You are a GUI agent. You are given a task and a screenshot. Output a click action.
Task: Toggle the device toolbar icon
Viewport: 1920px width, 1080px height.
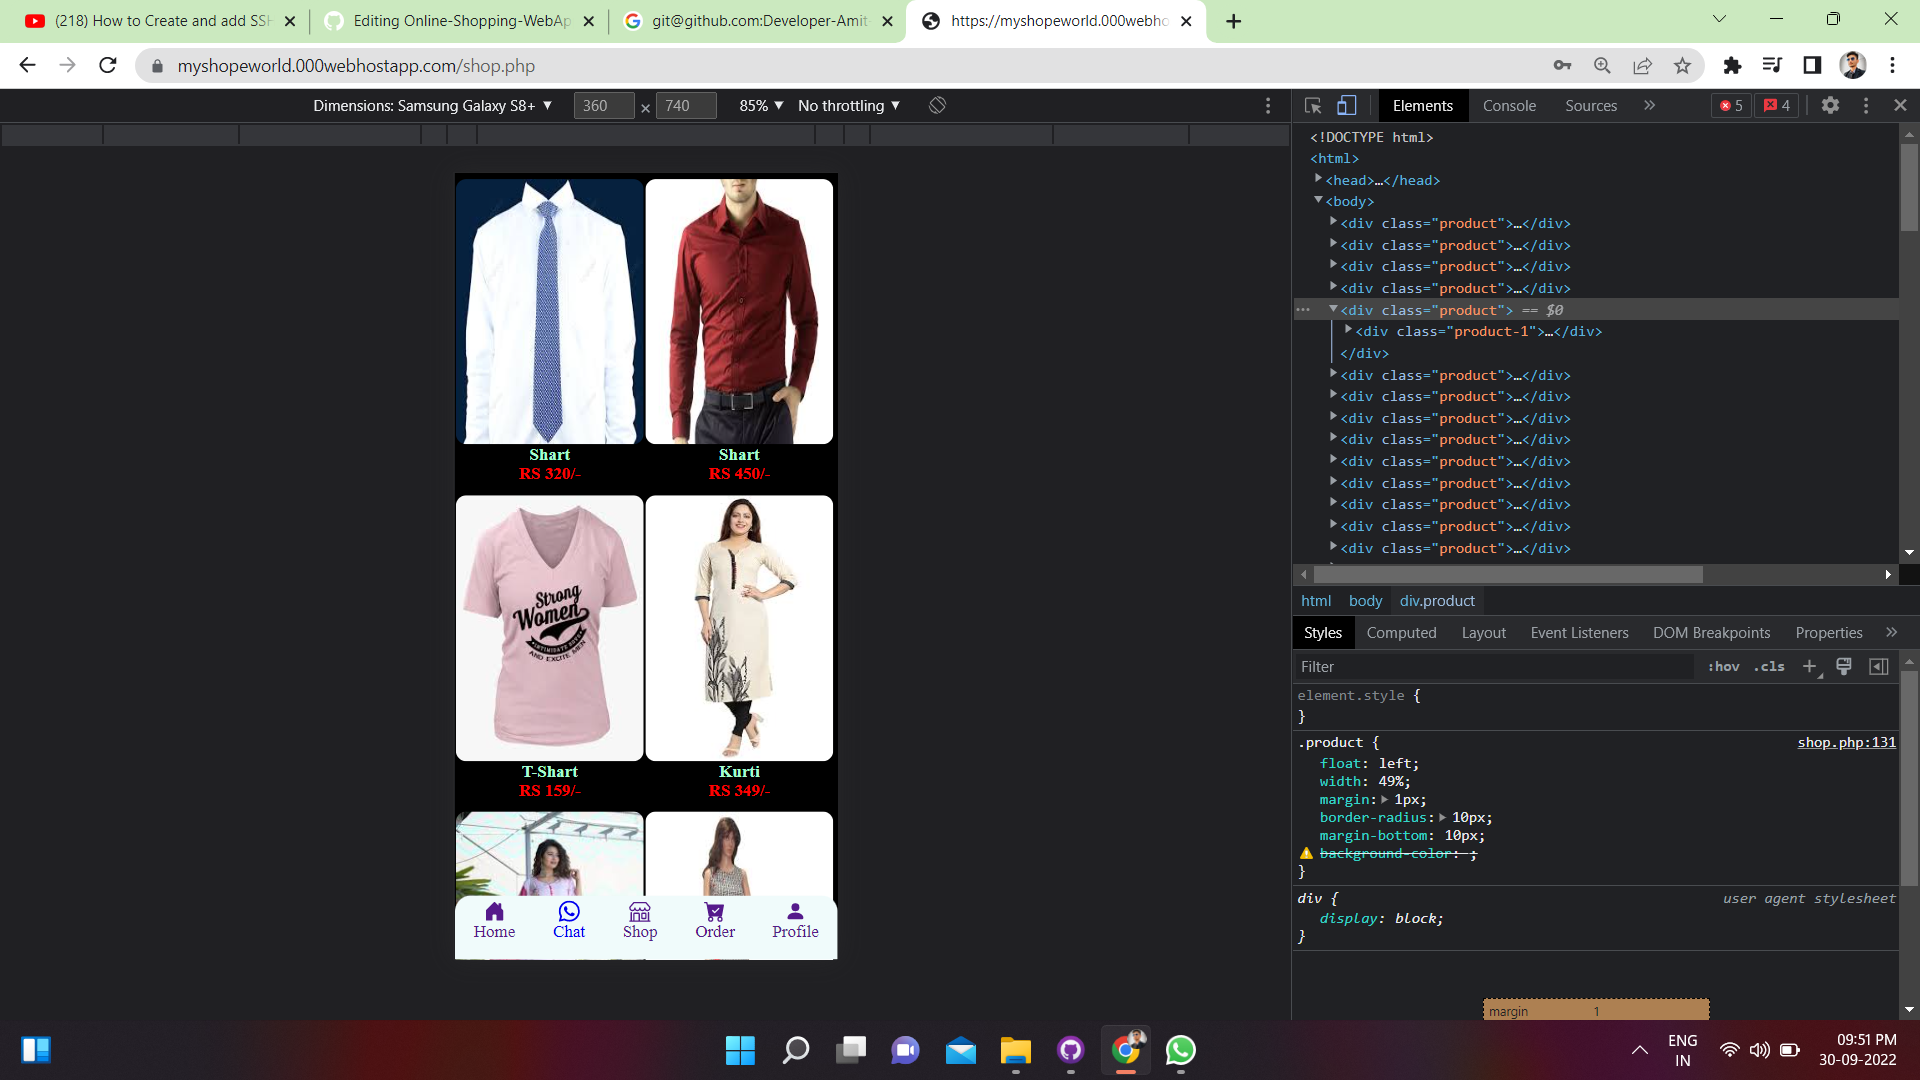pyautogui.click(x=1347, y=105)
